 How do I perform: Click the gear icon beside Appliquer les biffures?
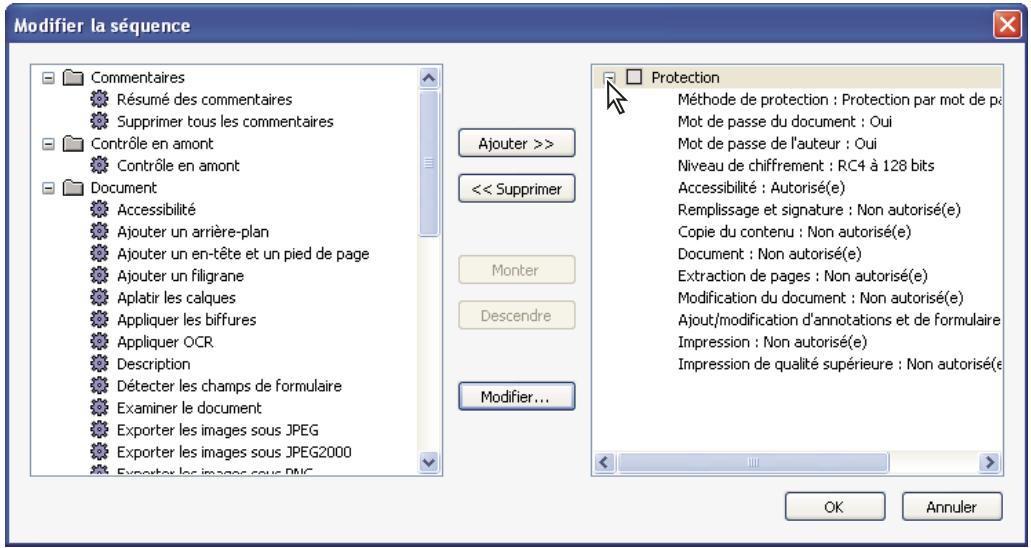(x=99, y=320)
